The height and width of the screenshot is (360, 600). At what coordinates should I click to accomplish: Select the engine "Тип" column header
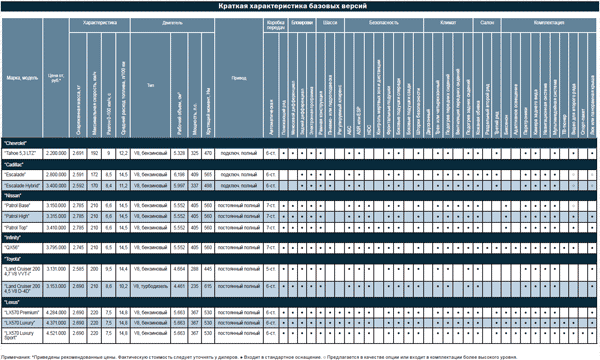click(150, 85)
